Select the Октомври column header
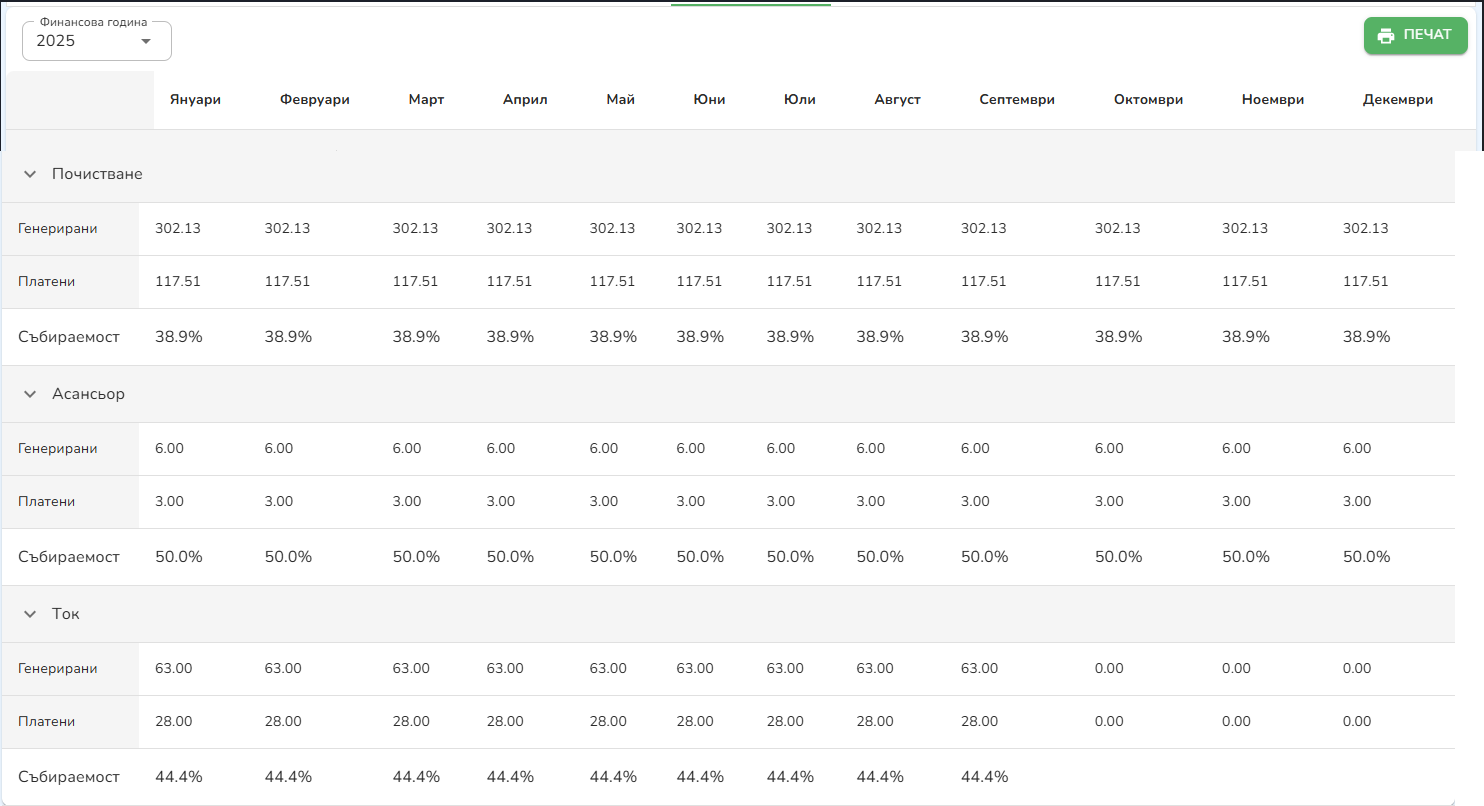The image size is (1484, 806). pyautogui.click(x=1148, y=99)
